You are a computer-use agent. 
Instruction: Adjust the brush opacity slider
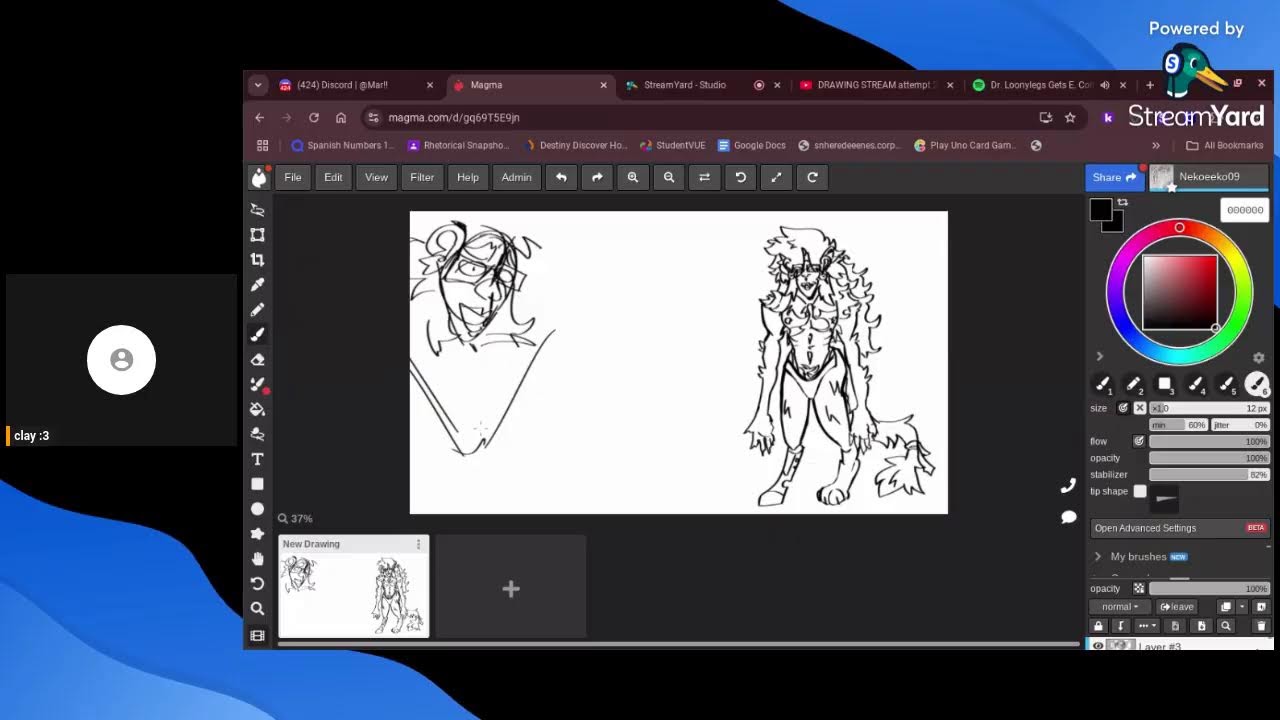1209,458
